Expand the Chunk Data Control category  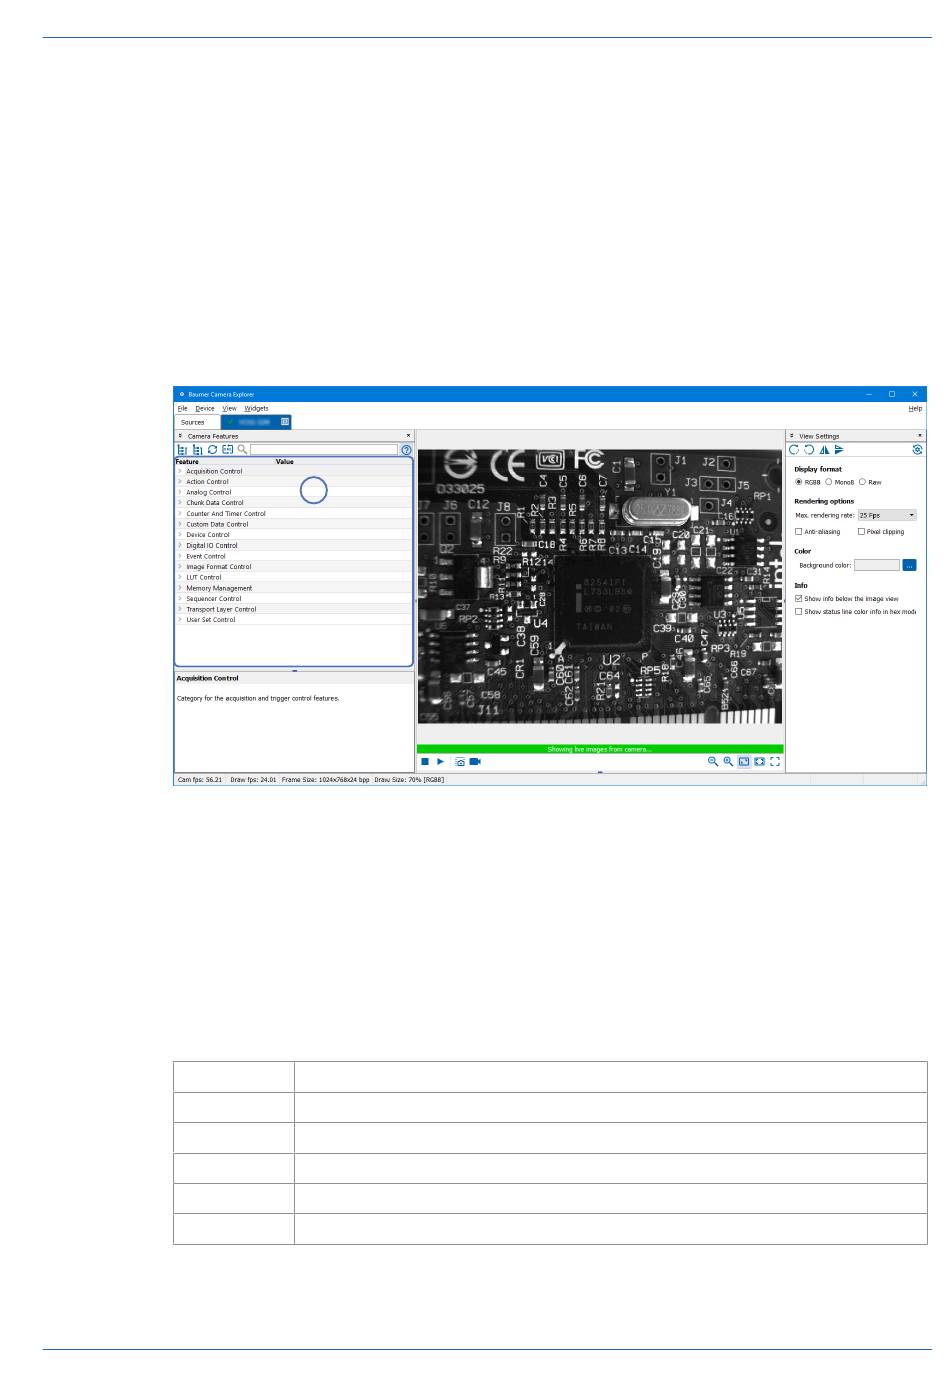tap(180, 503)
